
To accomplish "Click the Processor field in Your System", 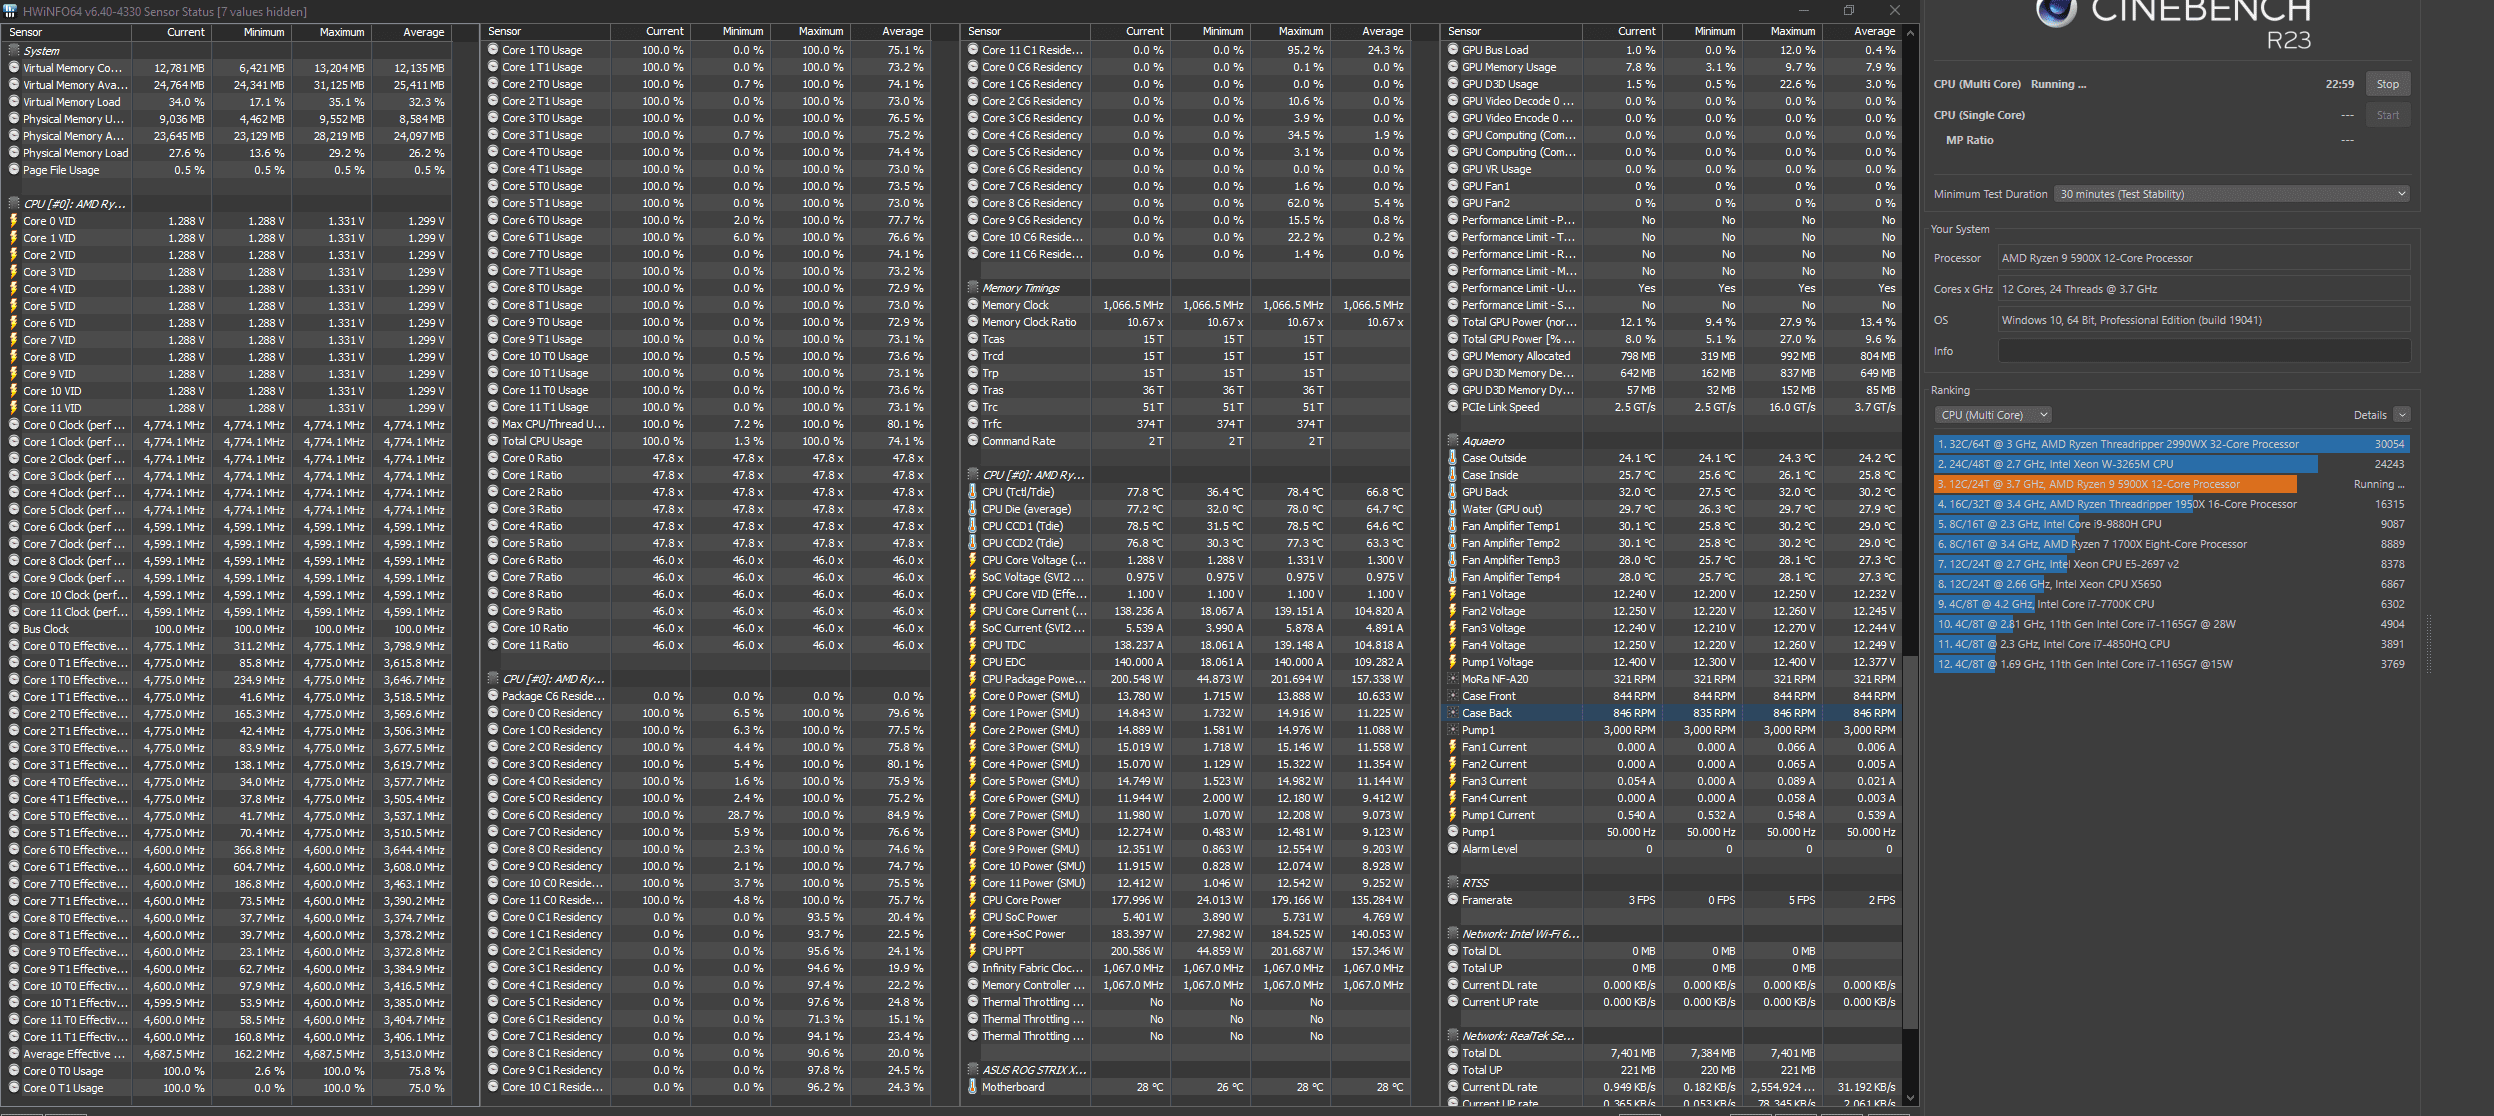I will pyautogui.click(x=2204, y=258).
